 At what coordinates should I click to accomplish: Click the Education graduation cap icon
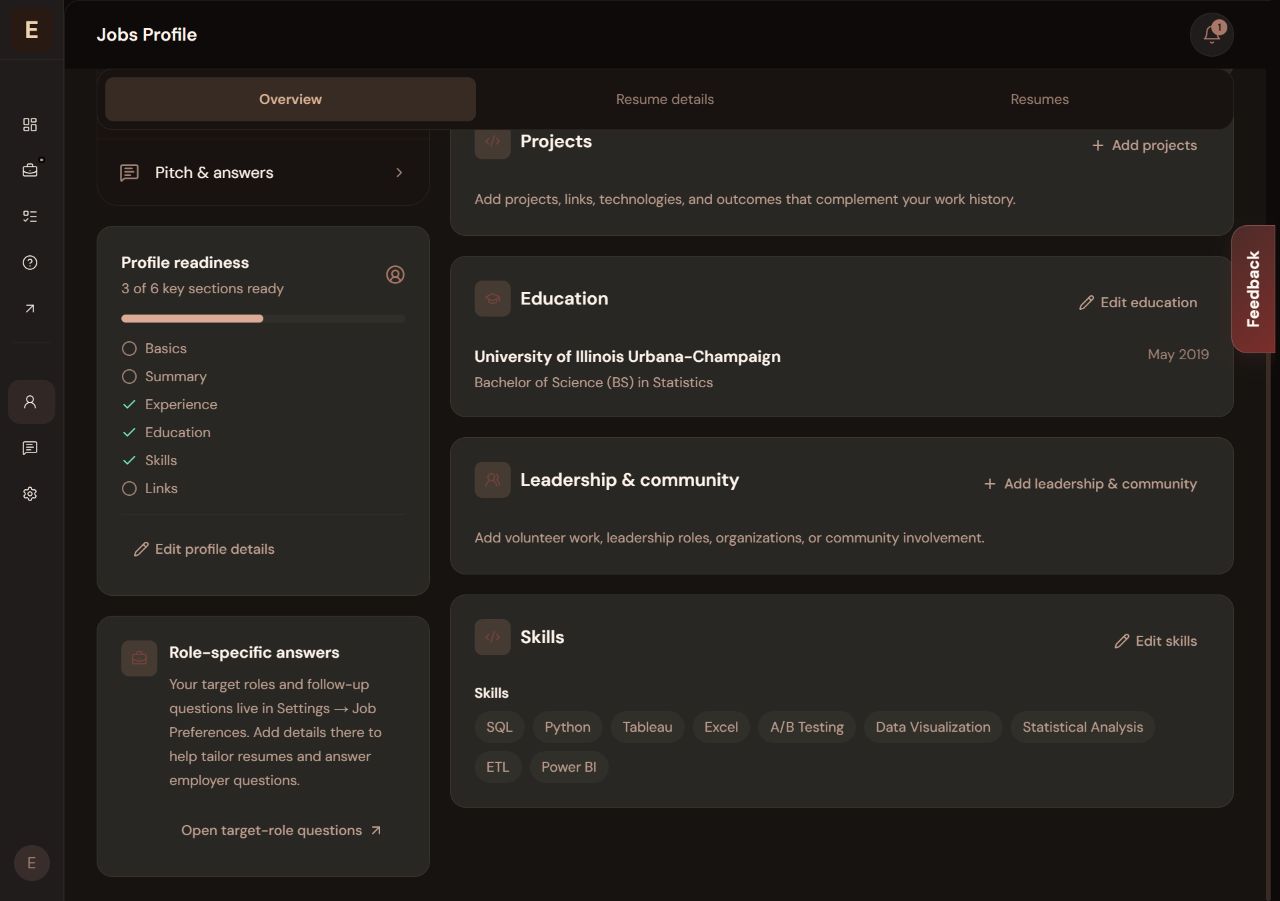(x=492, y=298)
